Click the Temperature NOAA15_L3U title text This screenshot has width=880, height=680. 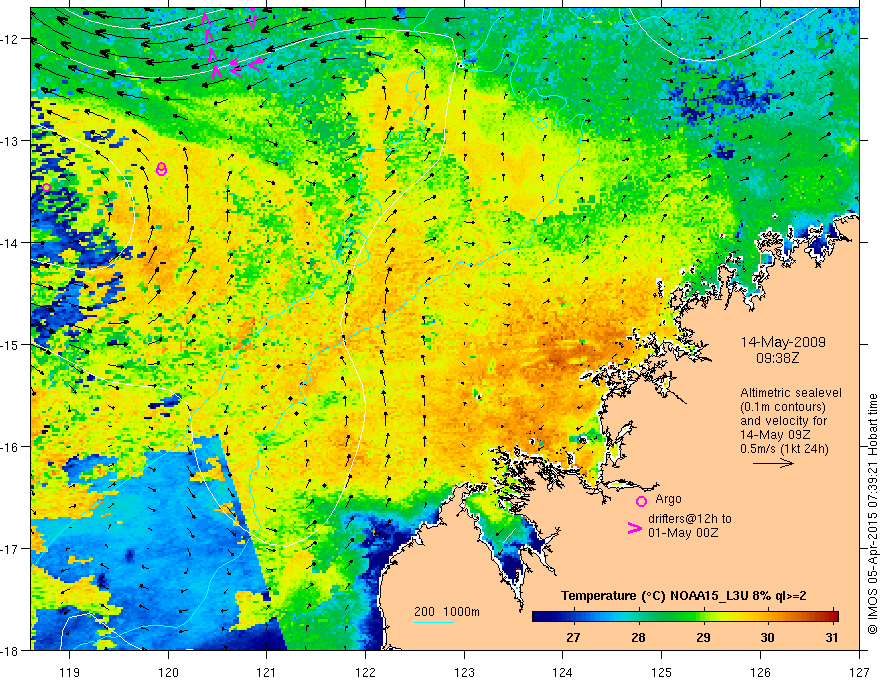tap(684, 596)
